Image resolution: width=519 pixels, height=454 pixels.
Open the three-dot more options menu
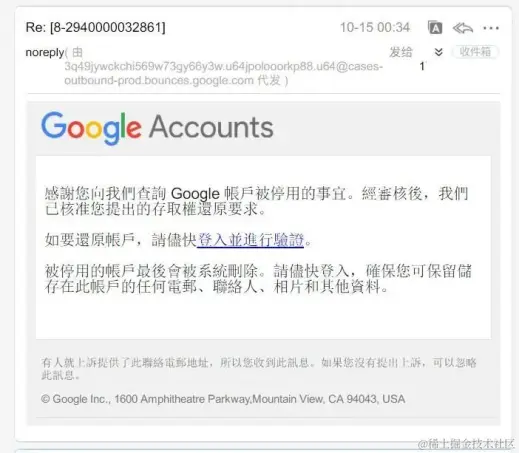tap(491, 28)
